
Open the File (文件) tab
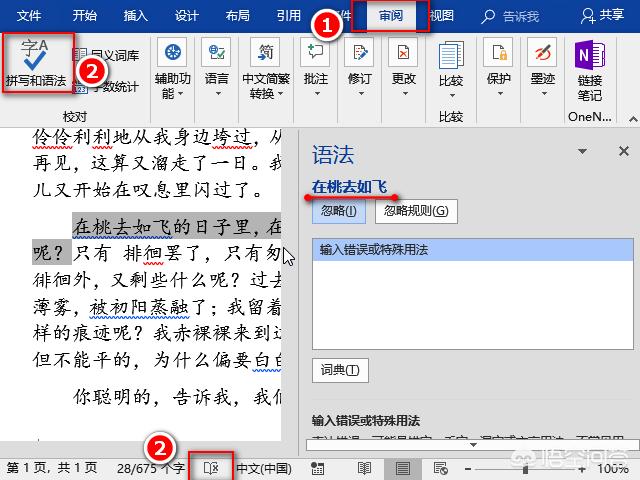[x=29, y=16]
